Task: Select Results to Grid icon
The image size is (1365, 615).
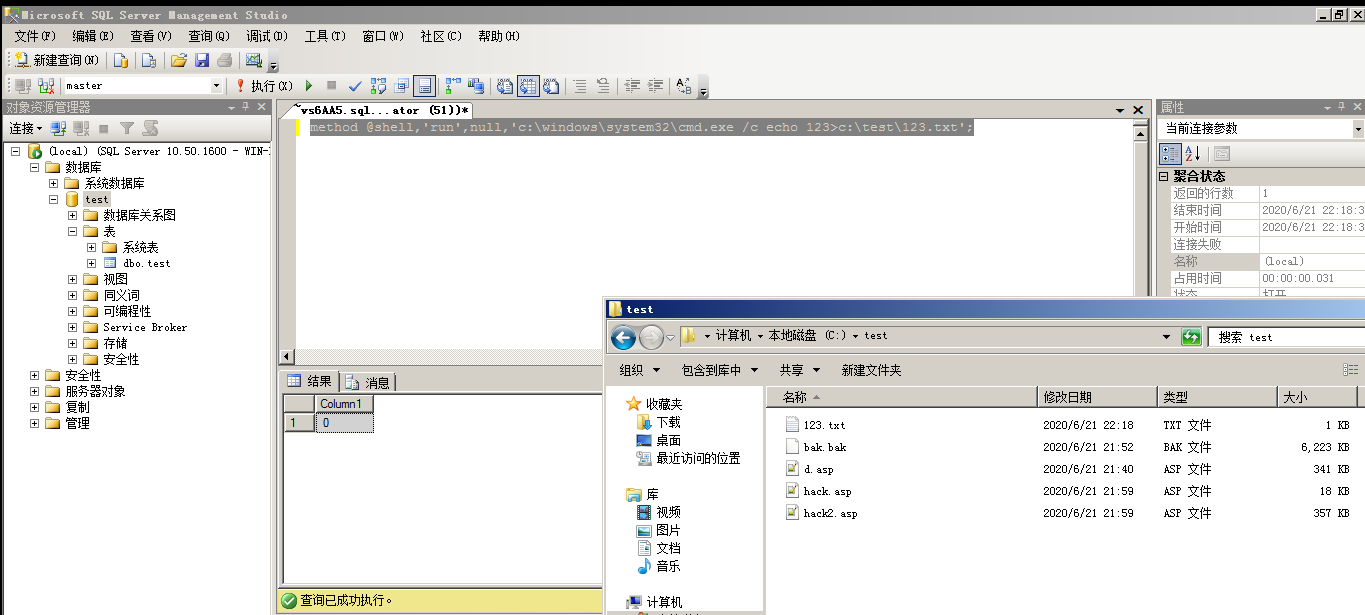Action: pos(528,86)
